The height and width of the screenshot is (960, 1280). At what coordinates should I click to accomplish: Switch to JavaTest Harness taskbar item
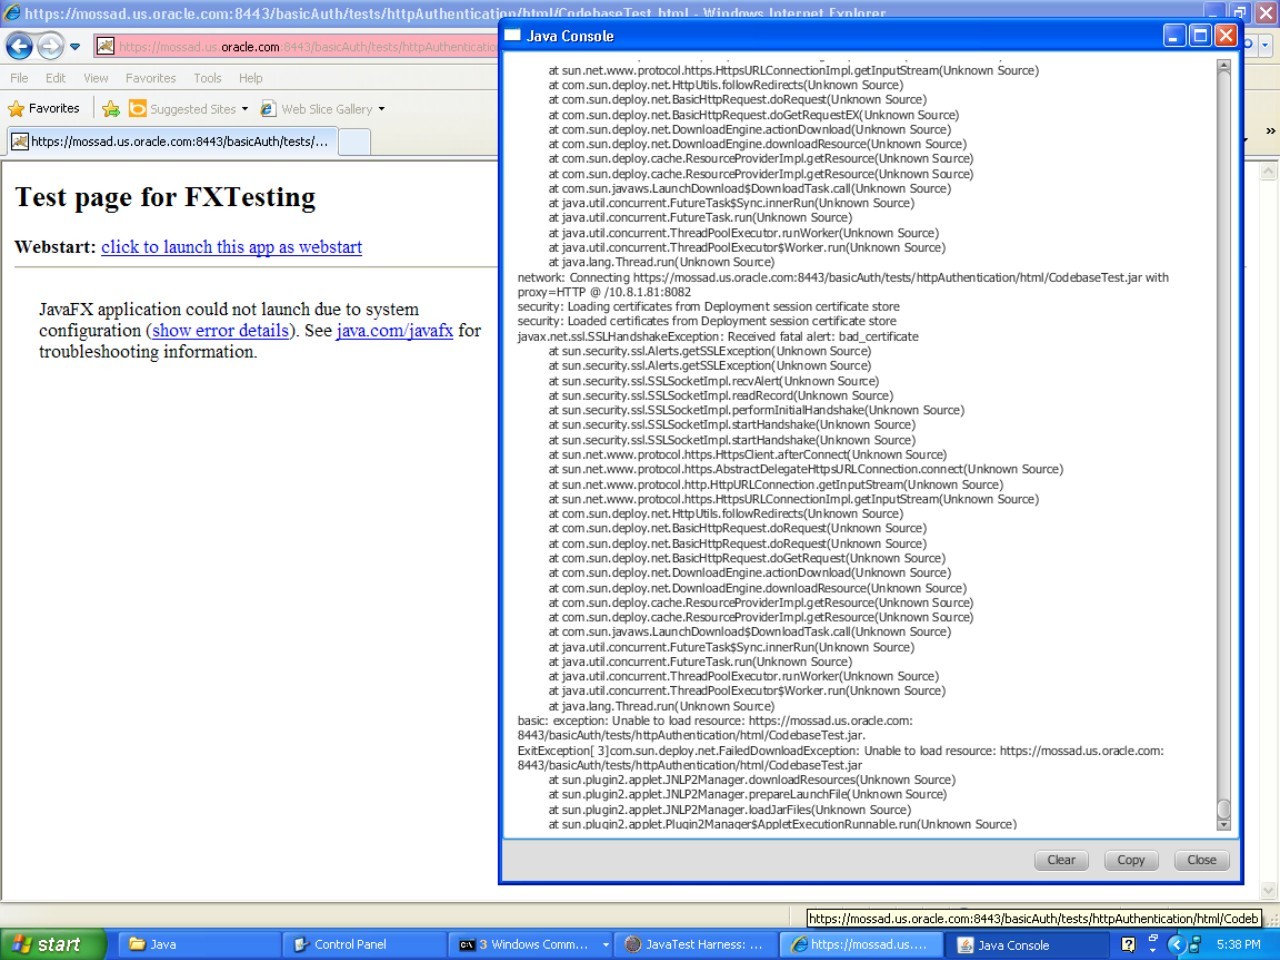tap(693, 944)
